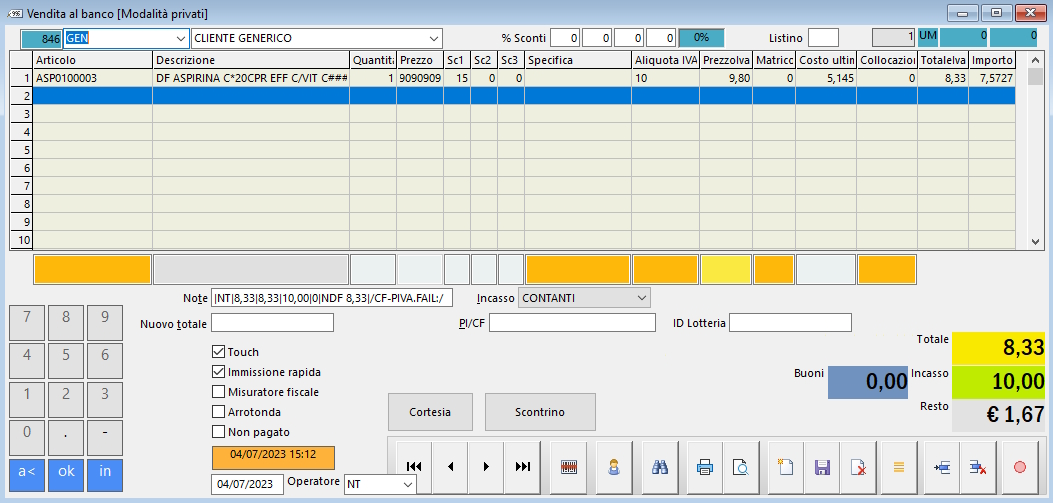Create a new document with page icon

click(x=786, y=466)
